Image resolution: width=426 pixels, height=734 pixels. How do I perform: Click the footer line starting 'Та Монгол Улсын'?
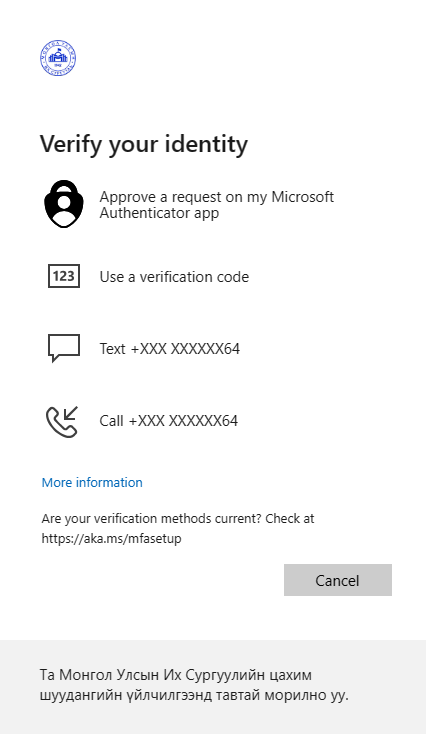176,675
